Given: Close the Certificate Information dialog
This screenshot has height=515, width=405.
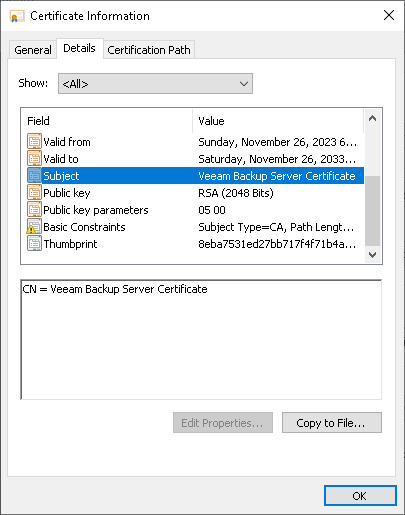Looking at the screenshot, I should pos(389,15).
